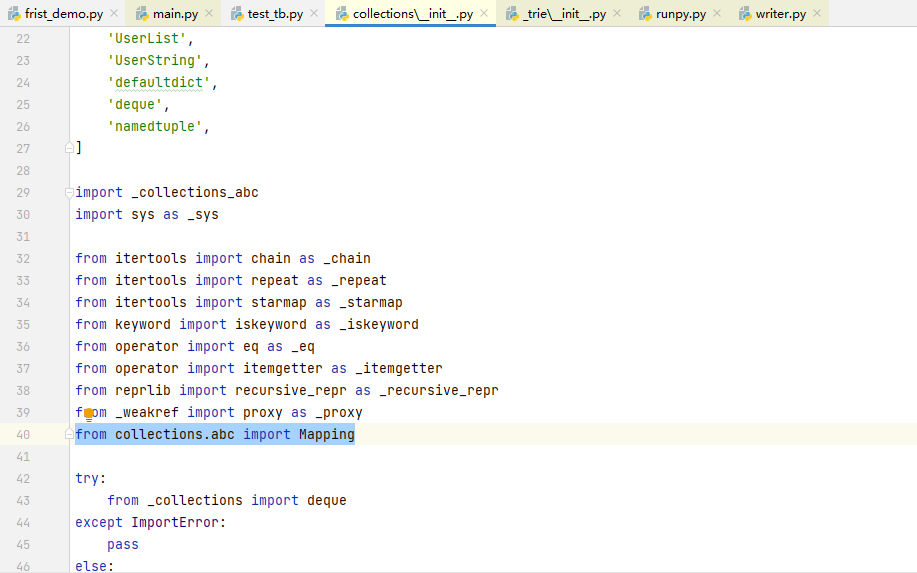917x573 pixels.
Task: Click the Python file icon on main.py tab
Action: pos(142,13)
